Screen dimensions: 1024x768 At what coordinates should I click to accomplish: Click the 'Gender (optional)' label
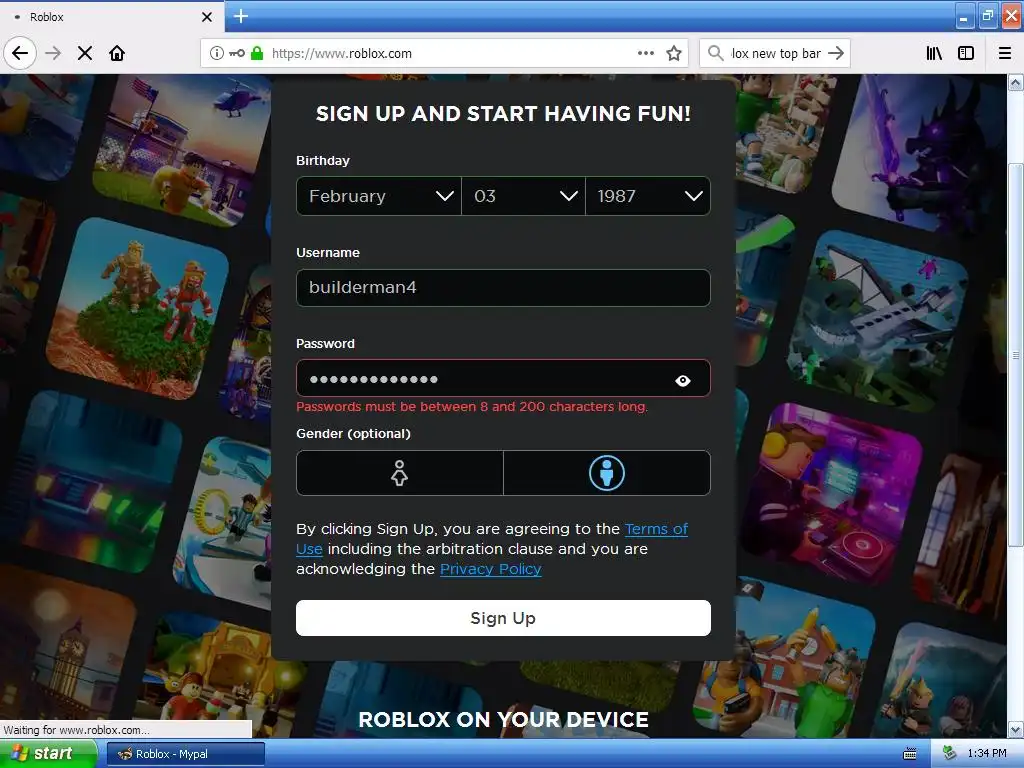353,434
